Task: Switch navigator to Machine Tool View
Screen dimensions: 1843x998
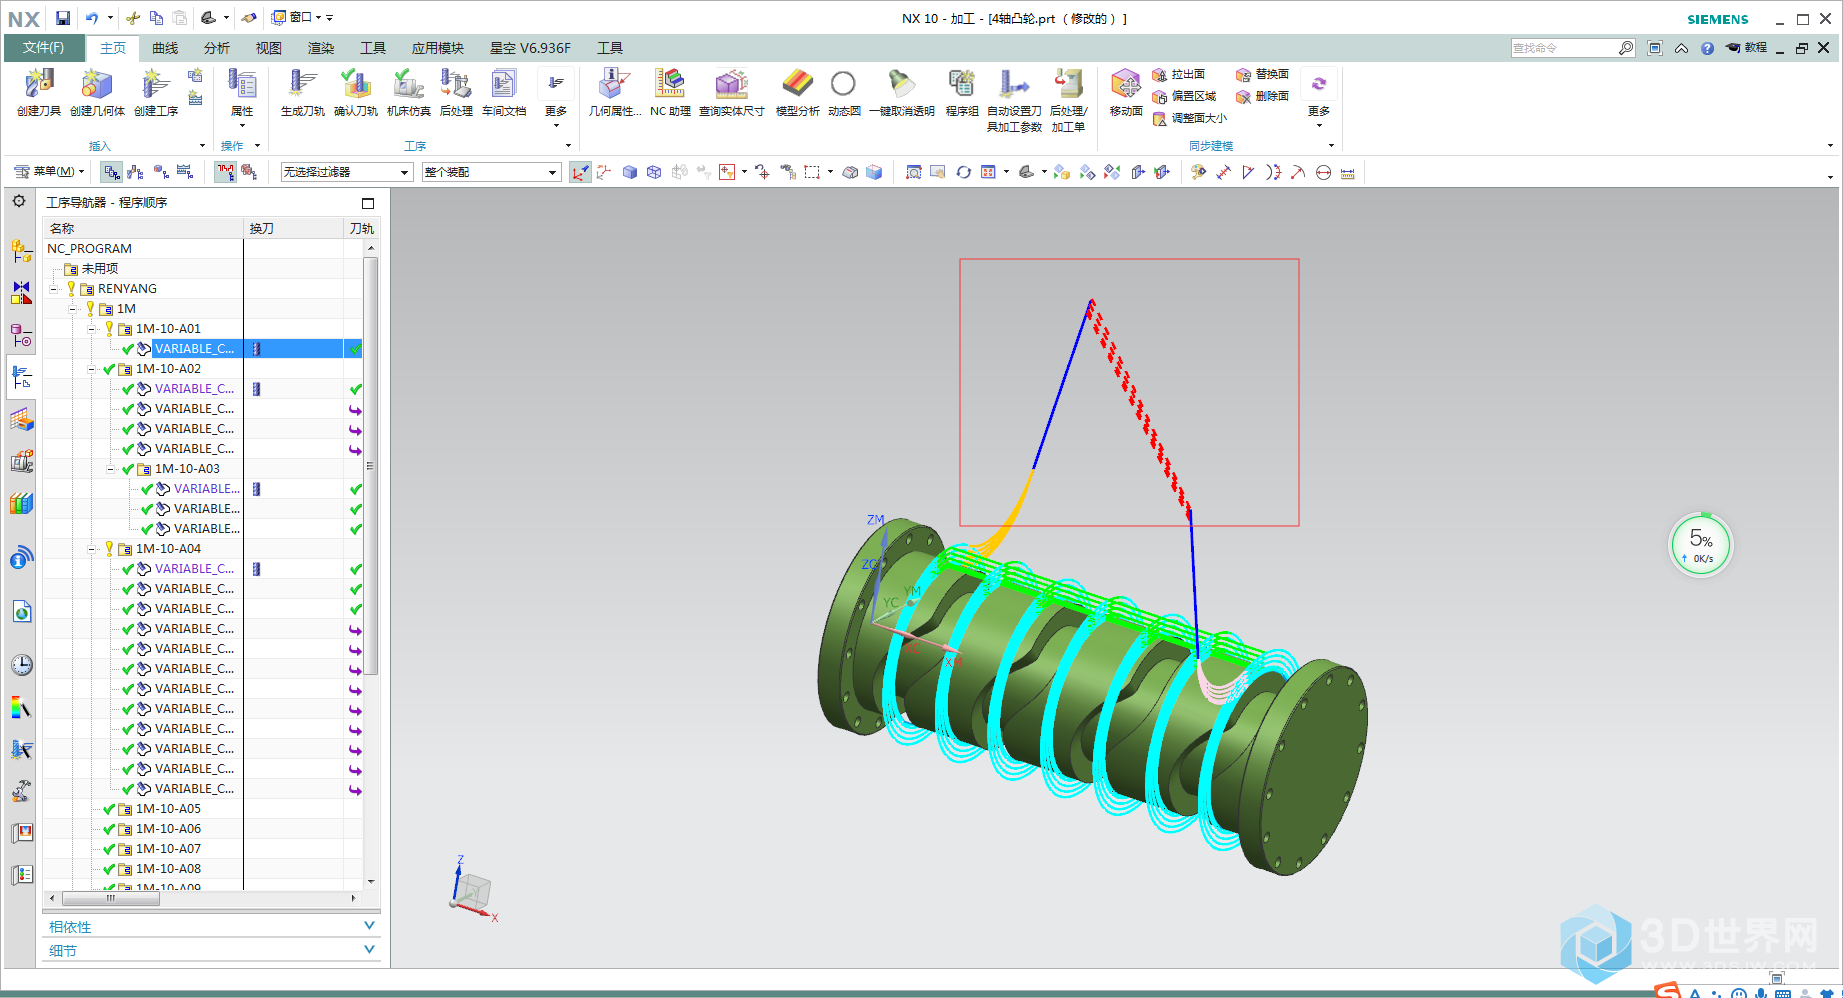Action: tap(136, 172)
